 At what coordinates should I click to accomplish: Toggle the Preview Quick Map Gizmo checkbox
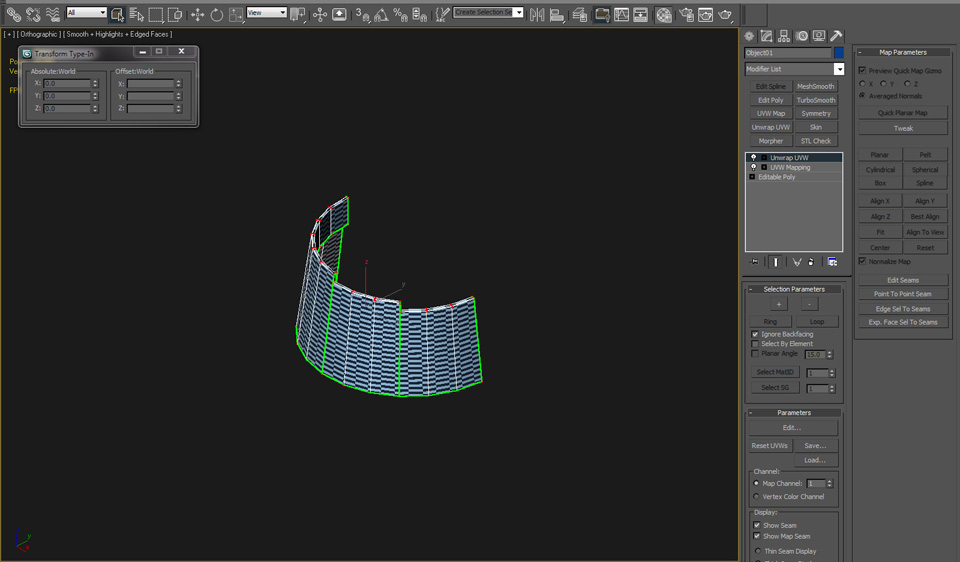pyautogui.click(x=863, y=71)
